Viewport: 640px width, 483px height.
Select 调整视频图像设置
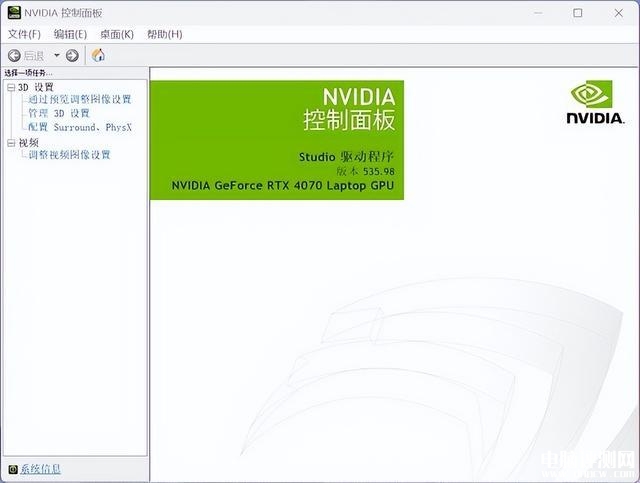click(x=69, y=155)
